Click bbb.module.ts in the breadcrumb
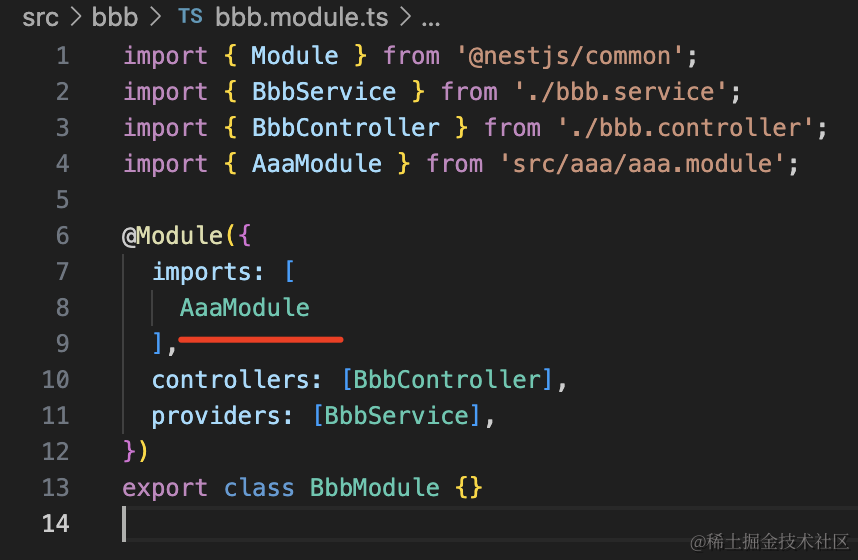The height and width of the screenshot is (560, 858). coord(302,17)
